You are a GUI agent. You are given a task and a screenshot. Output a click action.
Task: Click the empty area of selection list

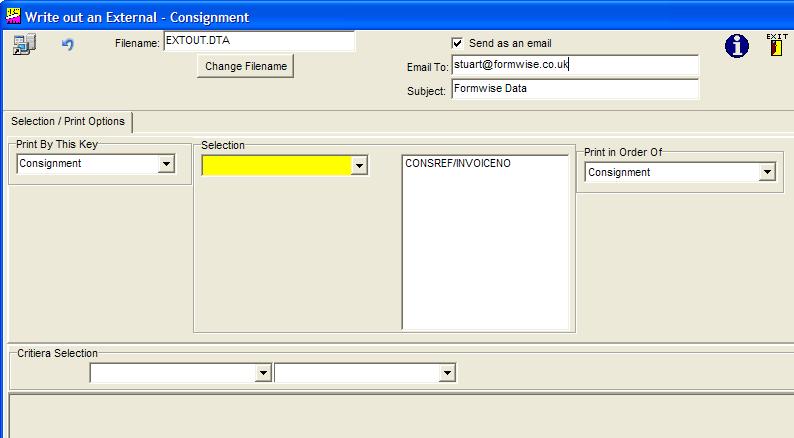(x=485, y=260)
